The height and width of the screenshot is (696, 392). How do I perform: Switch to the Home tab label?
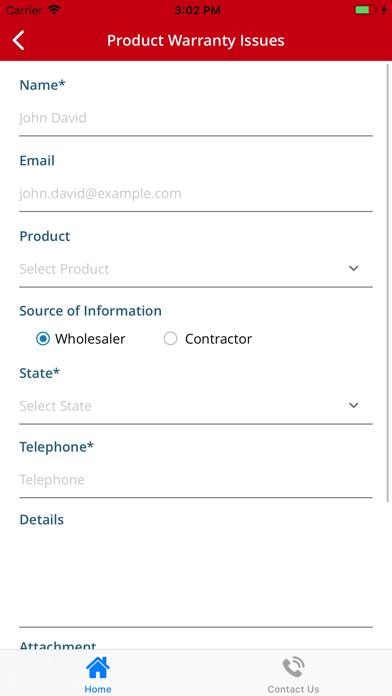coord(98,689)
